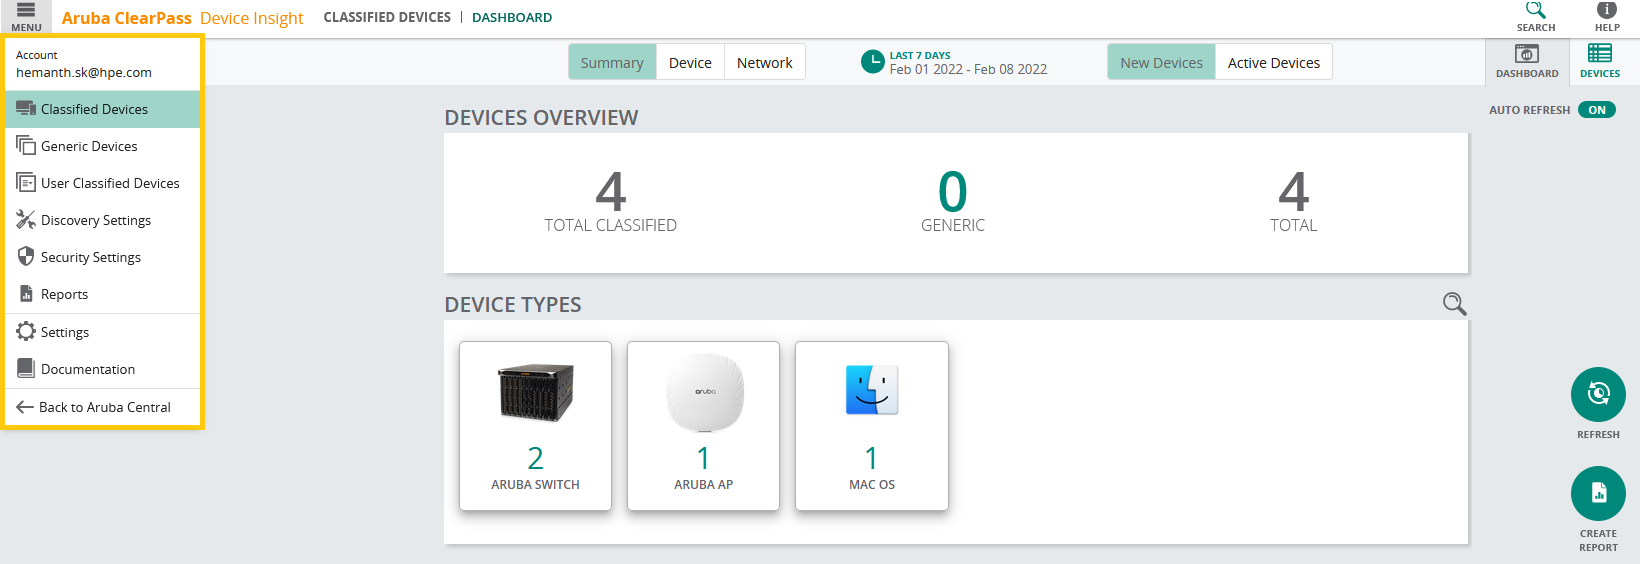
Task: Open Security Settings menu item
Action: coord(103,257)
